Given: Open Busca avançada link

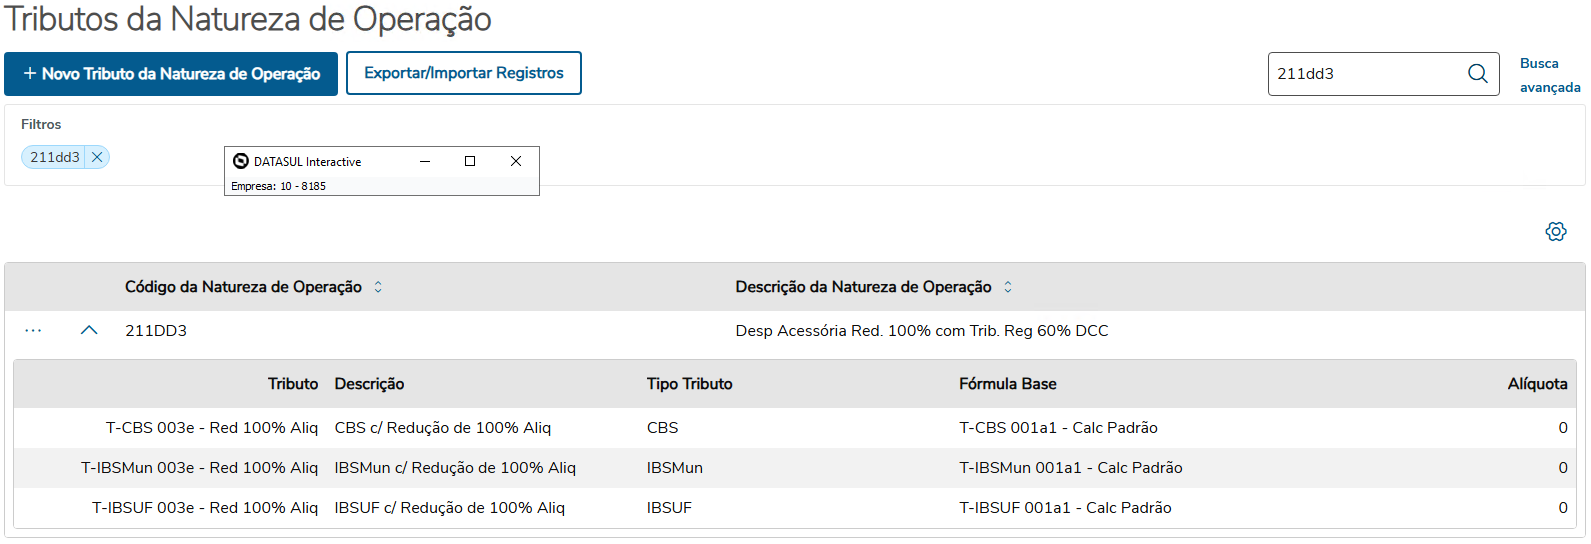Looking at the screenshot, I should pos(1549,75).
